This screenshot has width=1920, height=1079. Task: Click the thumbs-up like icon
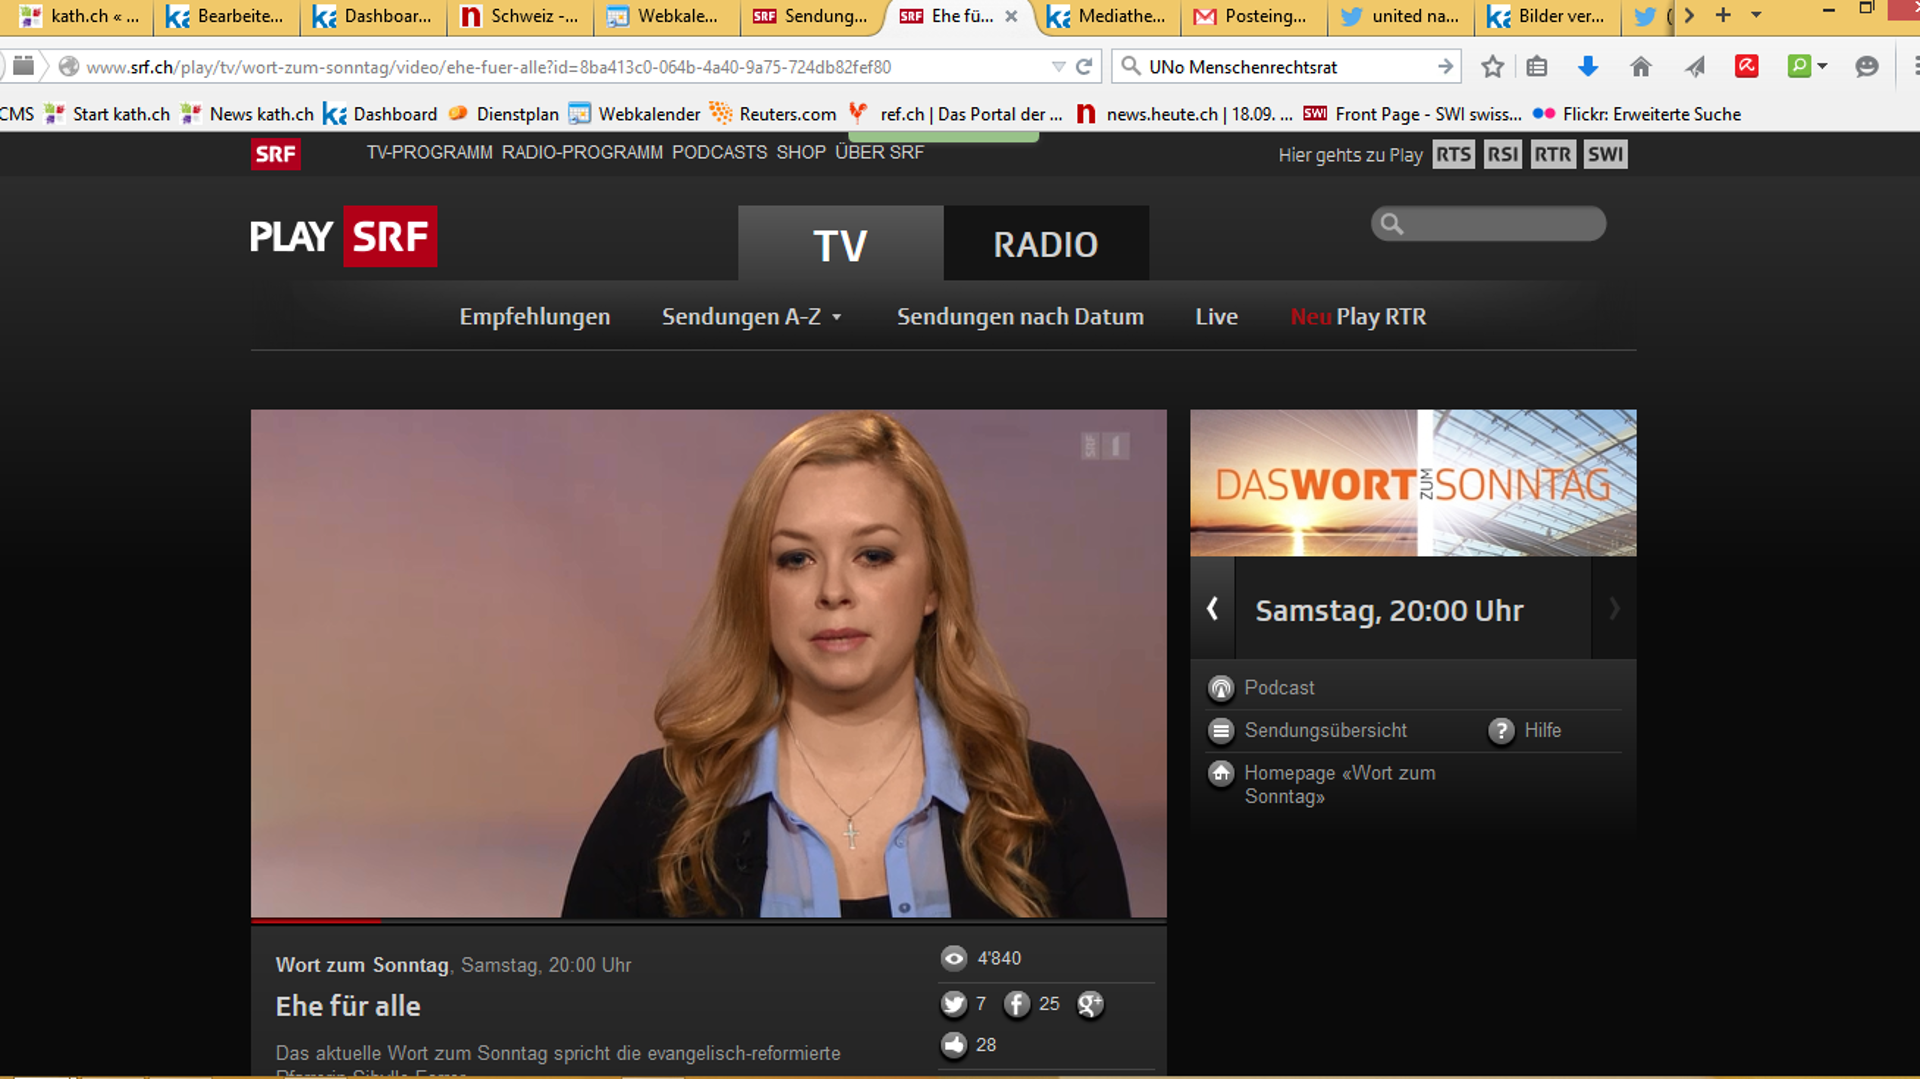coord(954,1045)
